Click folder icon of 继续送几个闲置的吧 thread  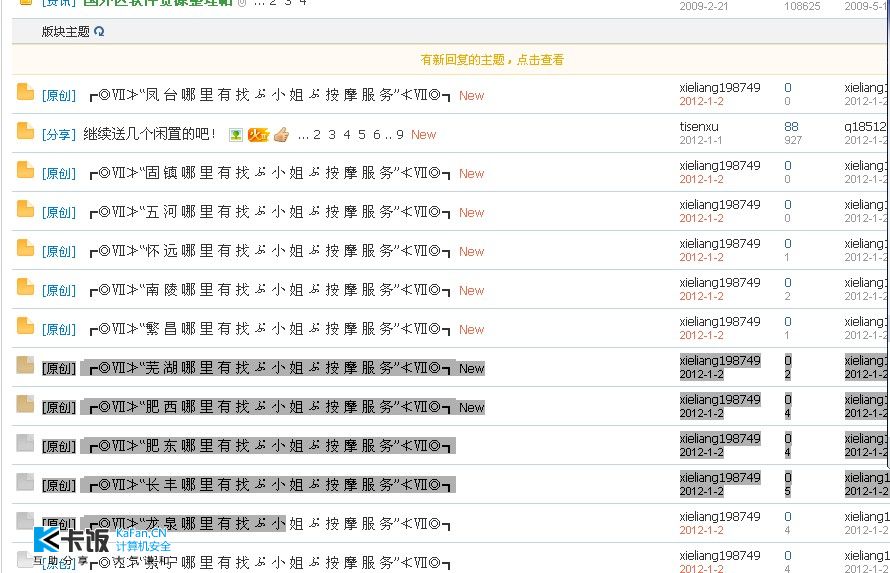(25, 130)
